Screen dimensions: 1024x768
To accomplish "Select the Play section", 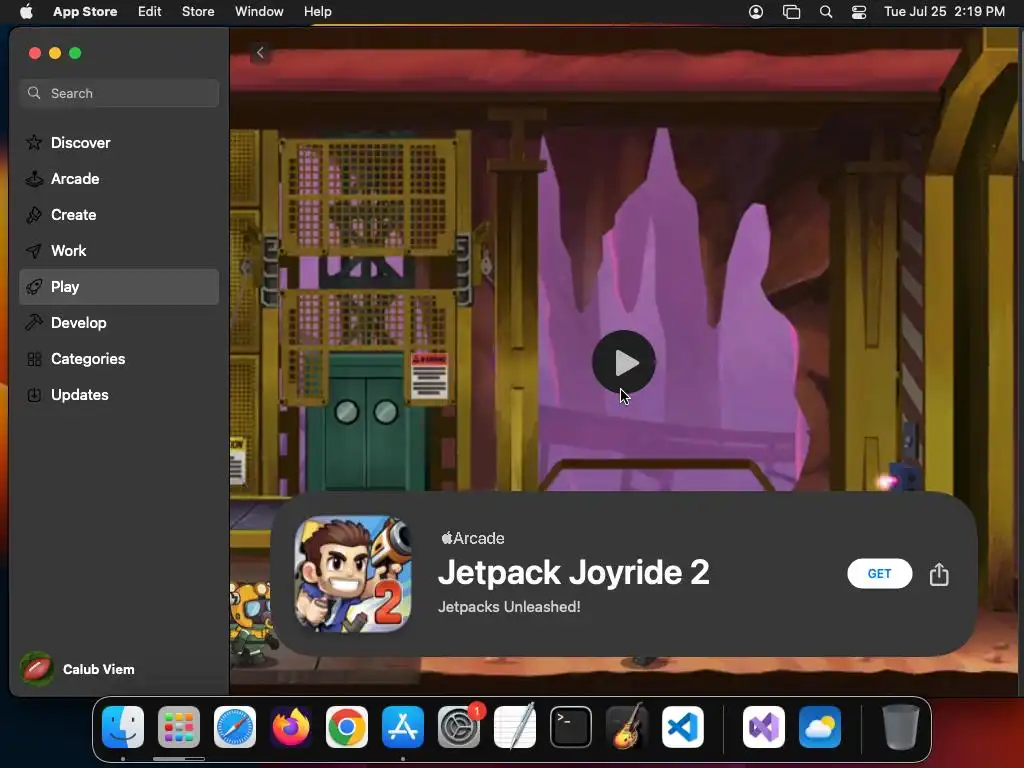I will click(x=119, y=287).
